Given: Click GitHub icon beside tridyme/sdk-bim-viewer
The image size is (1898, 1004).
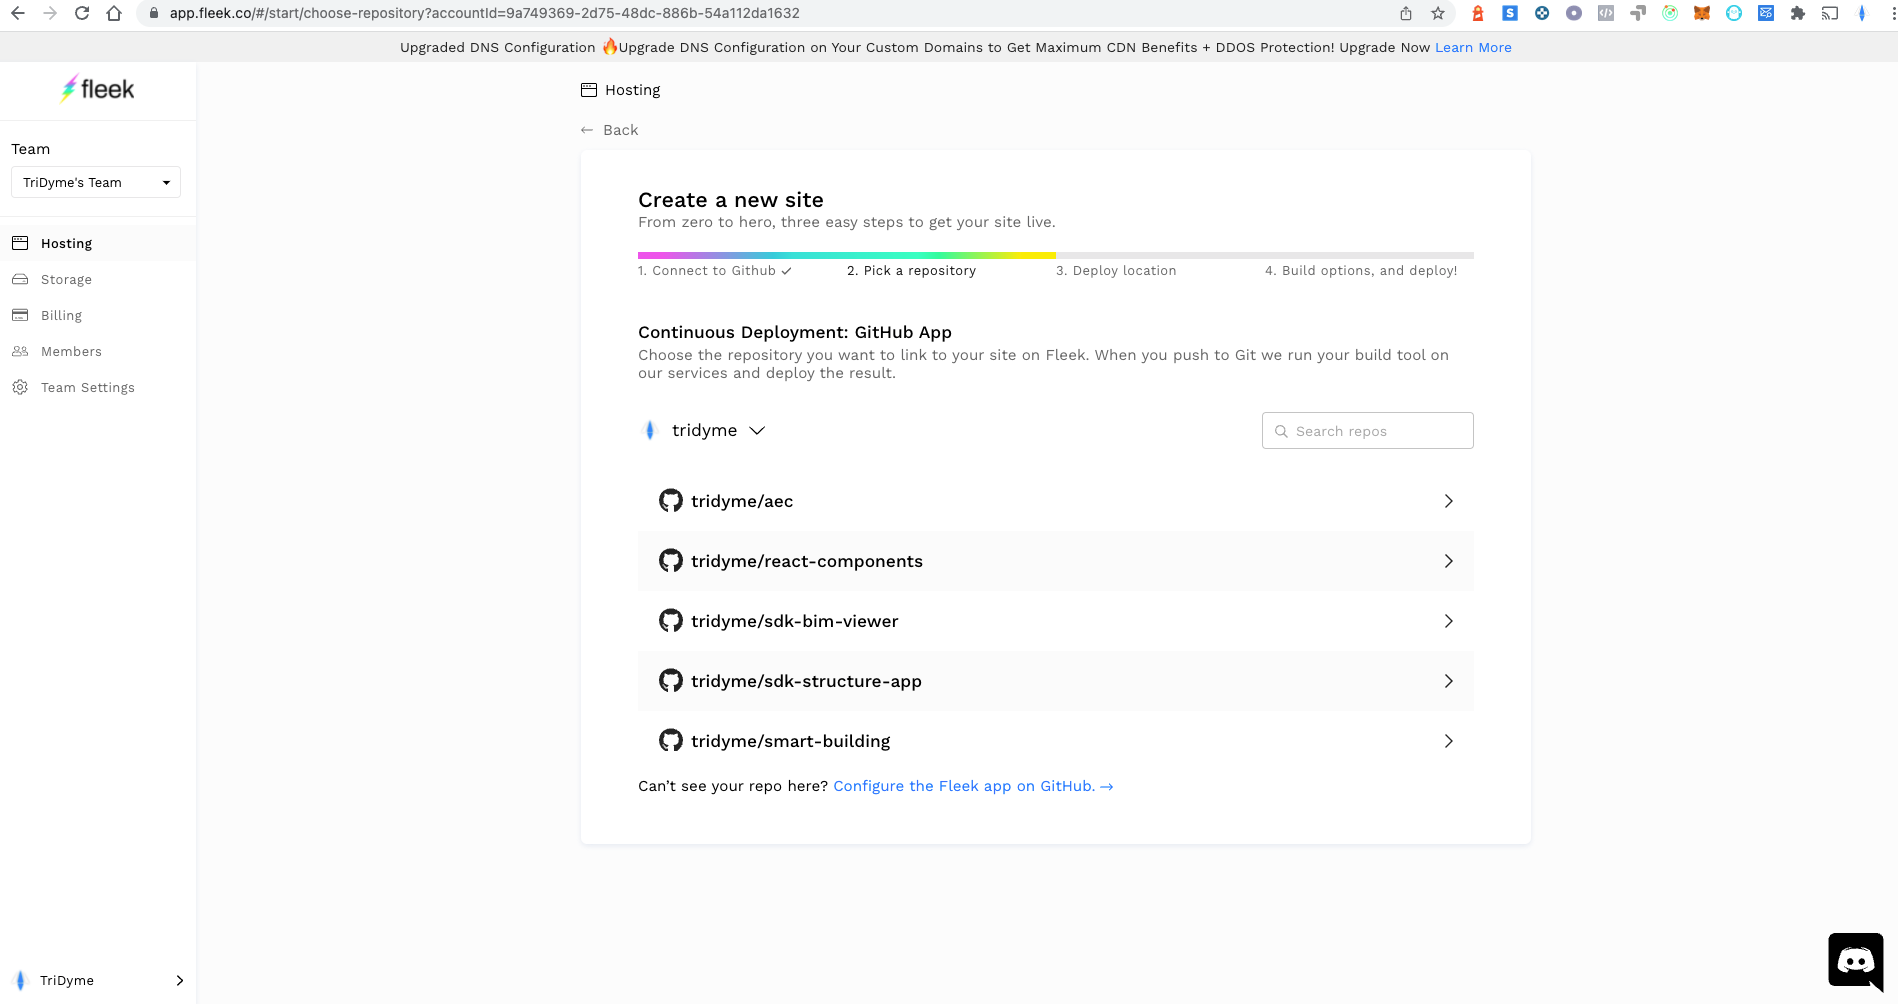Looking at the screenshot, I should point(671,621).
